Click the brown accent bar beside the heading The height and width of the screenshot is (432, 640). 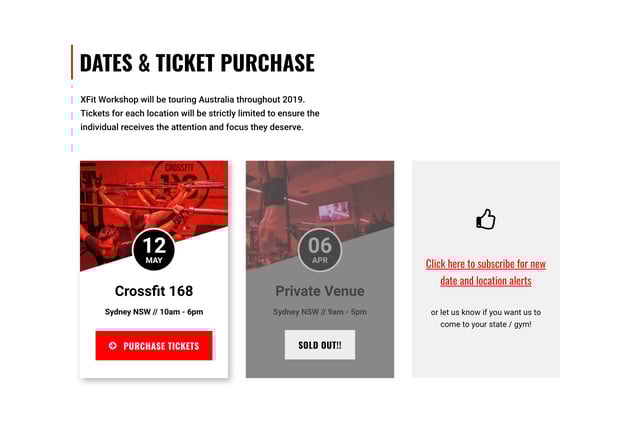point(72,62)
